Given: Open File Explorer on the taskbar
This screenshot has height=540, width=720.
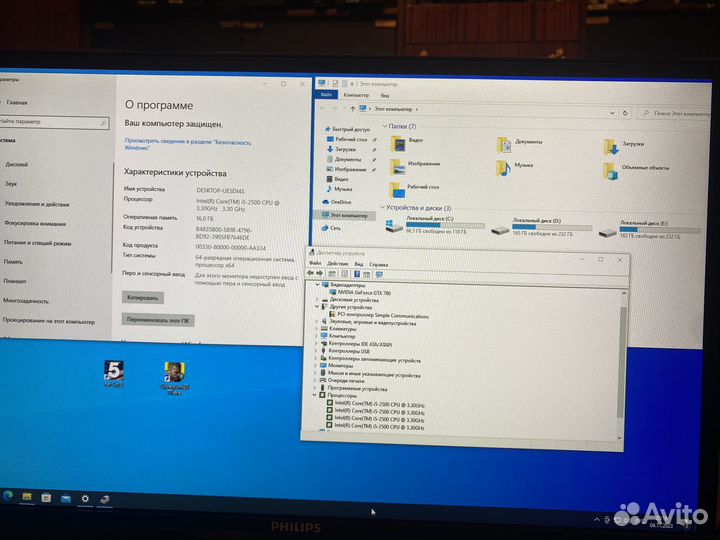Looking at the screenshot, I should (x=27, y=497).
